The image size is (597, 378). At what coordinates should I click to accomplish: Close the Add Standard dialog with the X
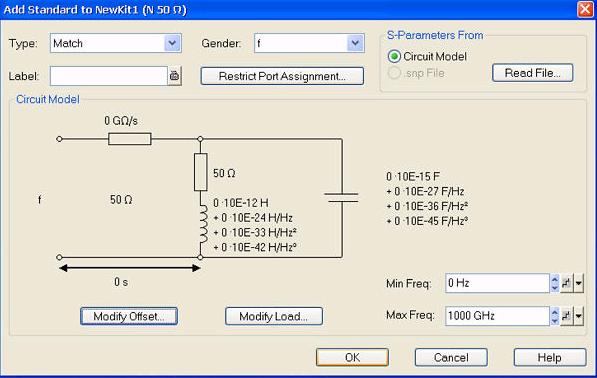pos(585,9)
